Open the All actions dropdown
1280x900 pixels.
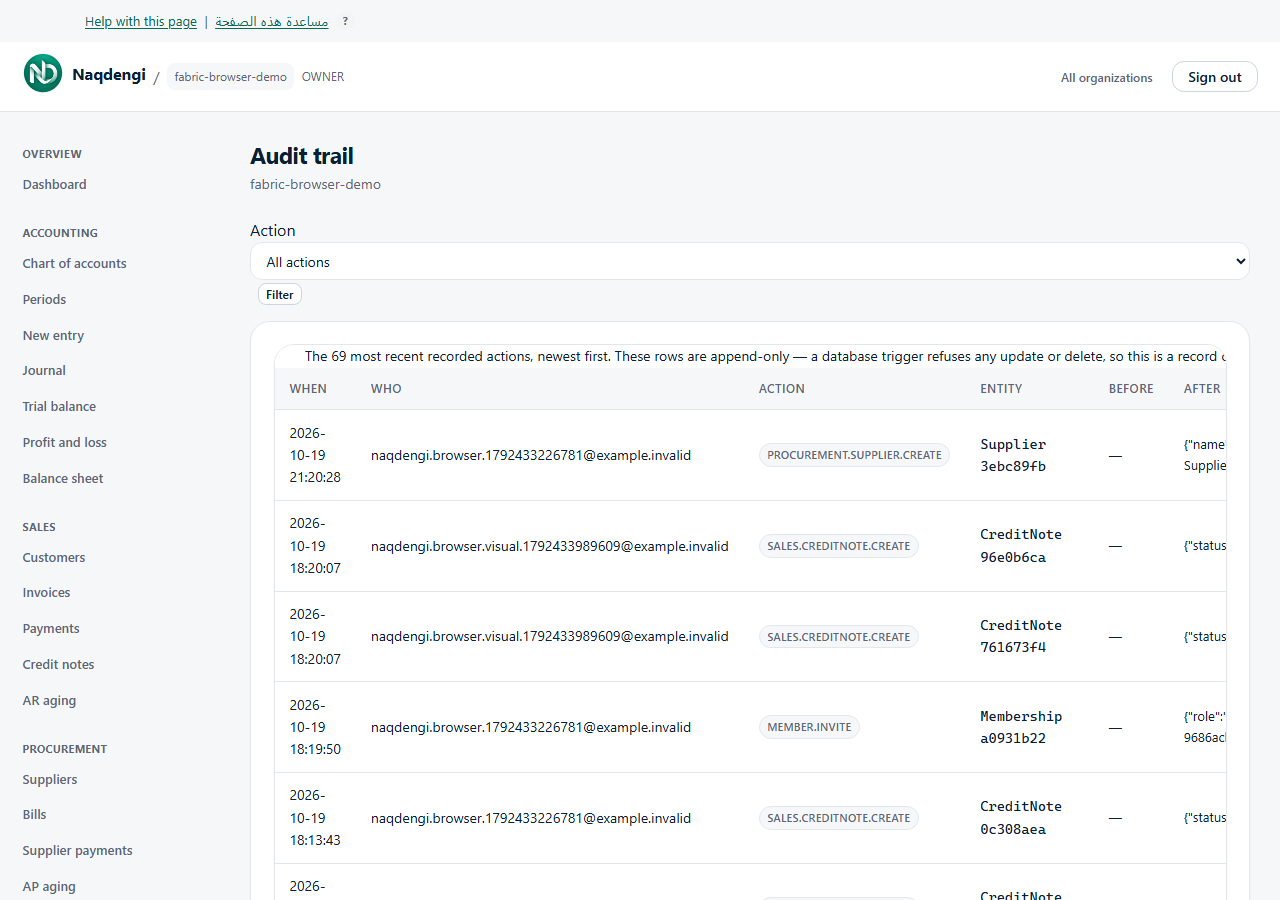tap(750, 262)
